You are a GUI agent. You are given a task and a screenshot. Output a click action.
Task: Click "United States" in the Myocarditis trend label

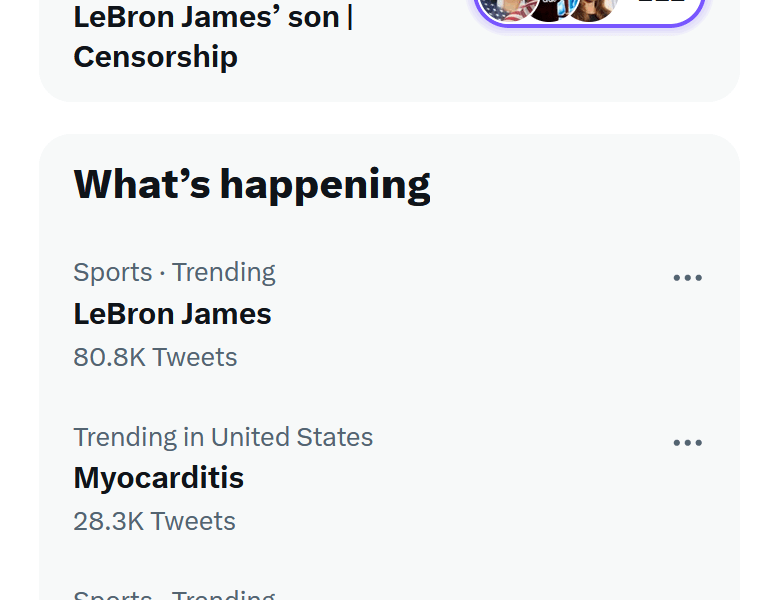(x=291, y=437)
